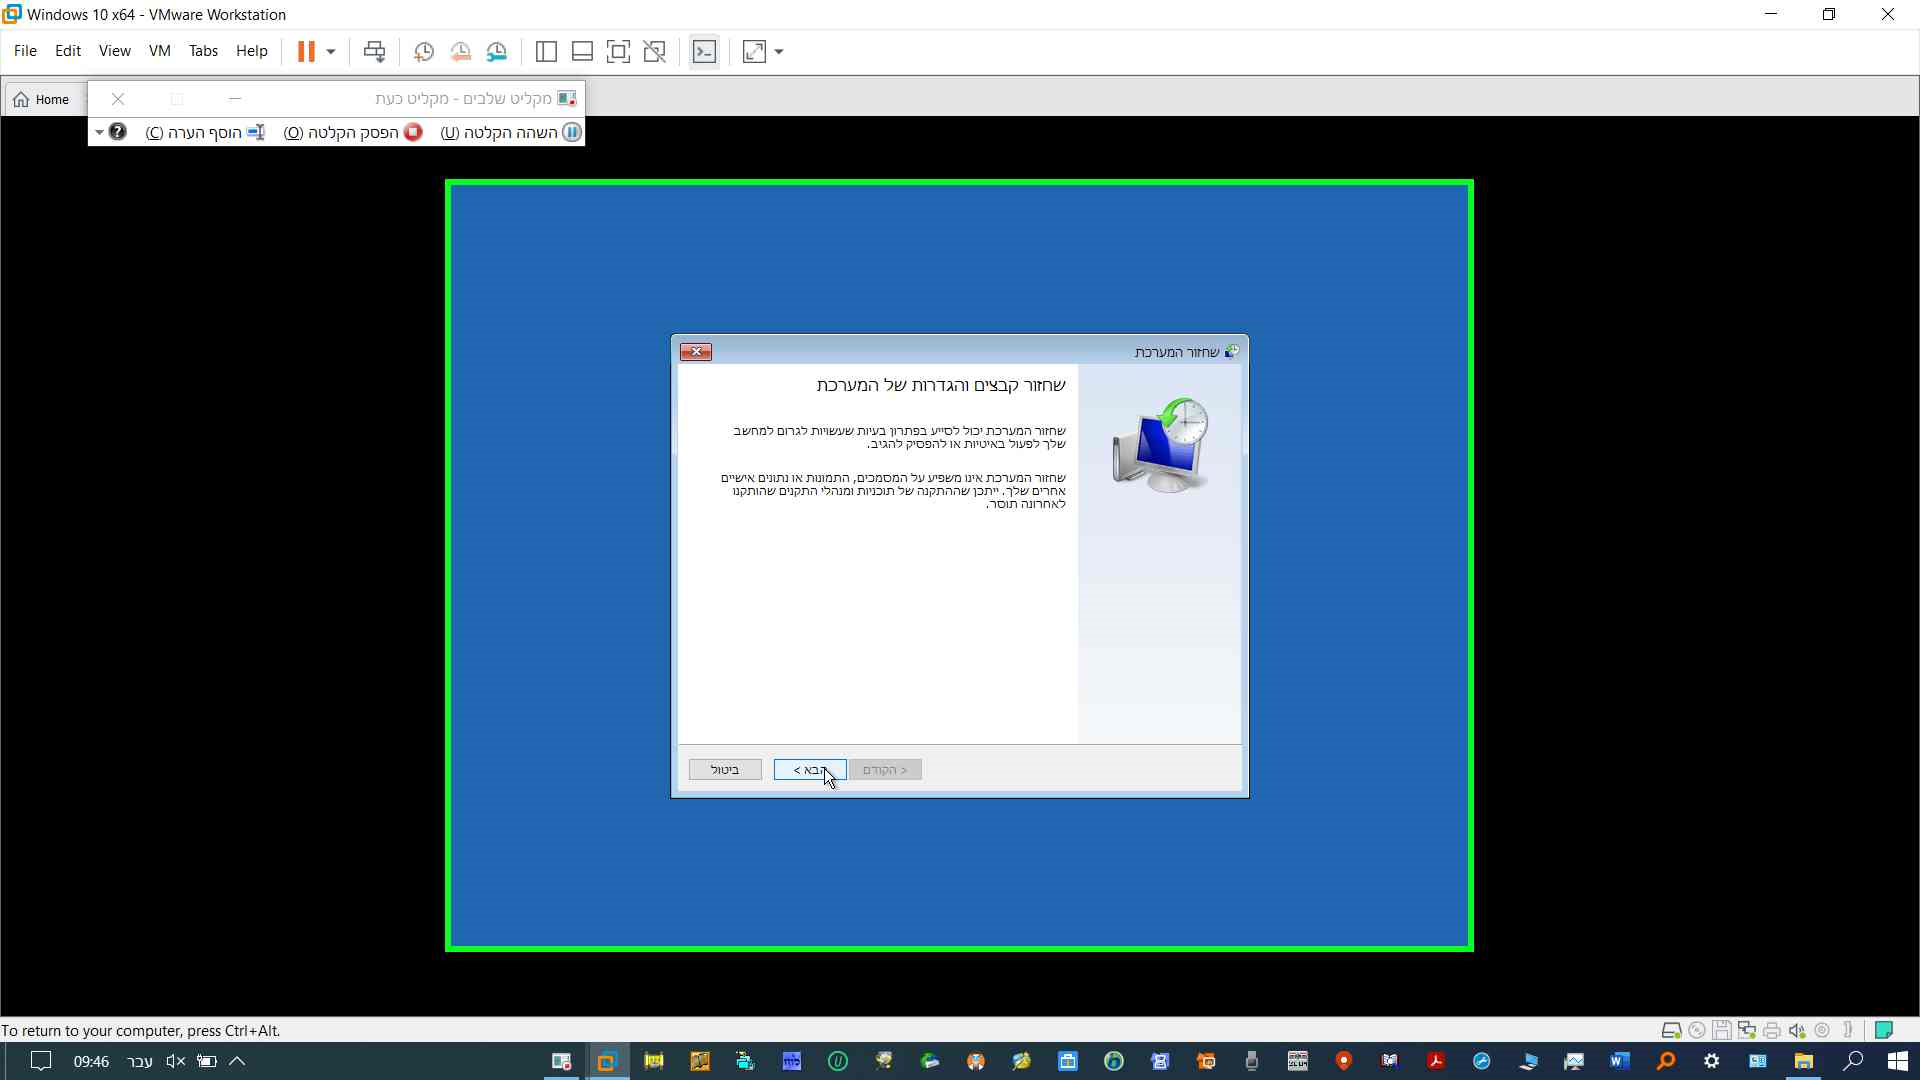Viewport: 1920px width, 1080px height.
Task: Open the VM menu
Action: point(159,51)
